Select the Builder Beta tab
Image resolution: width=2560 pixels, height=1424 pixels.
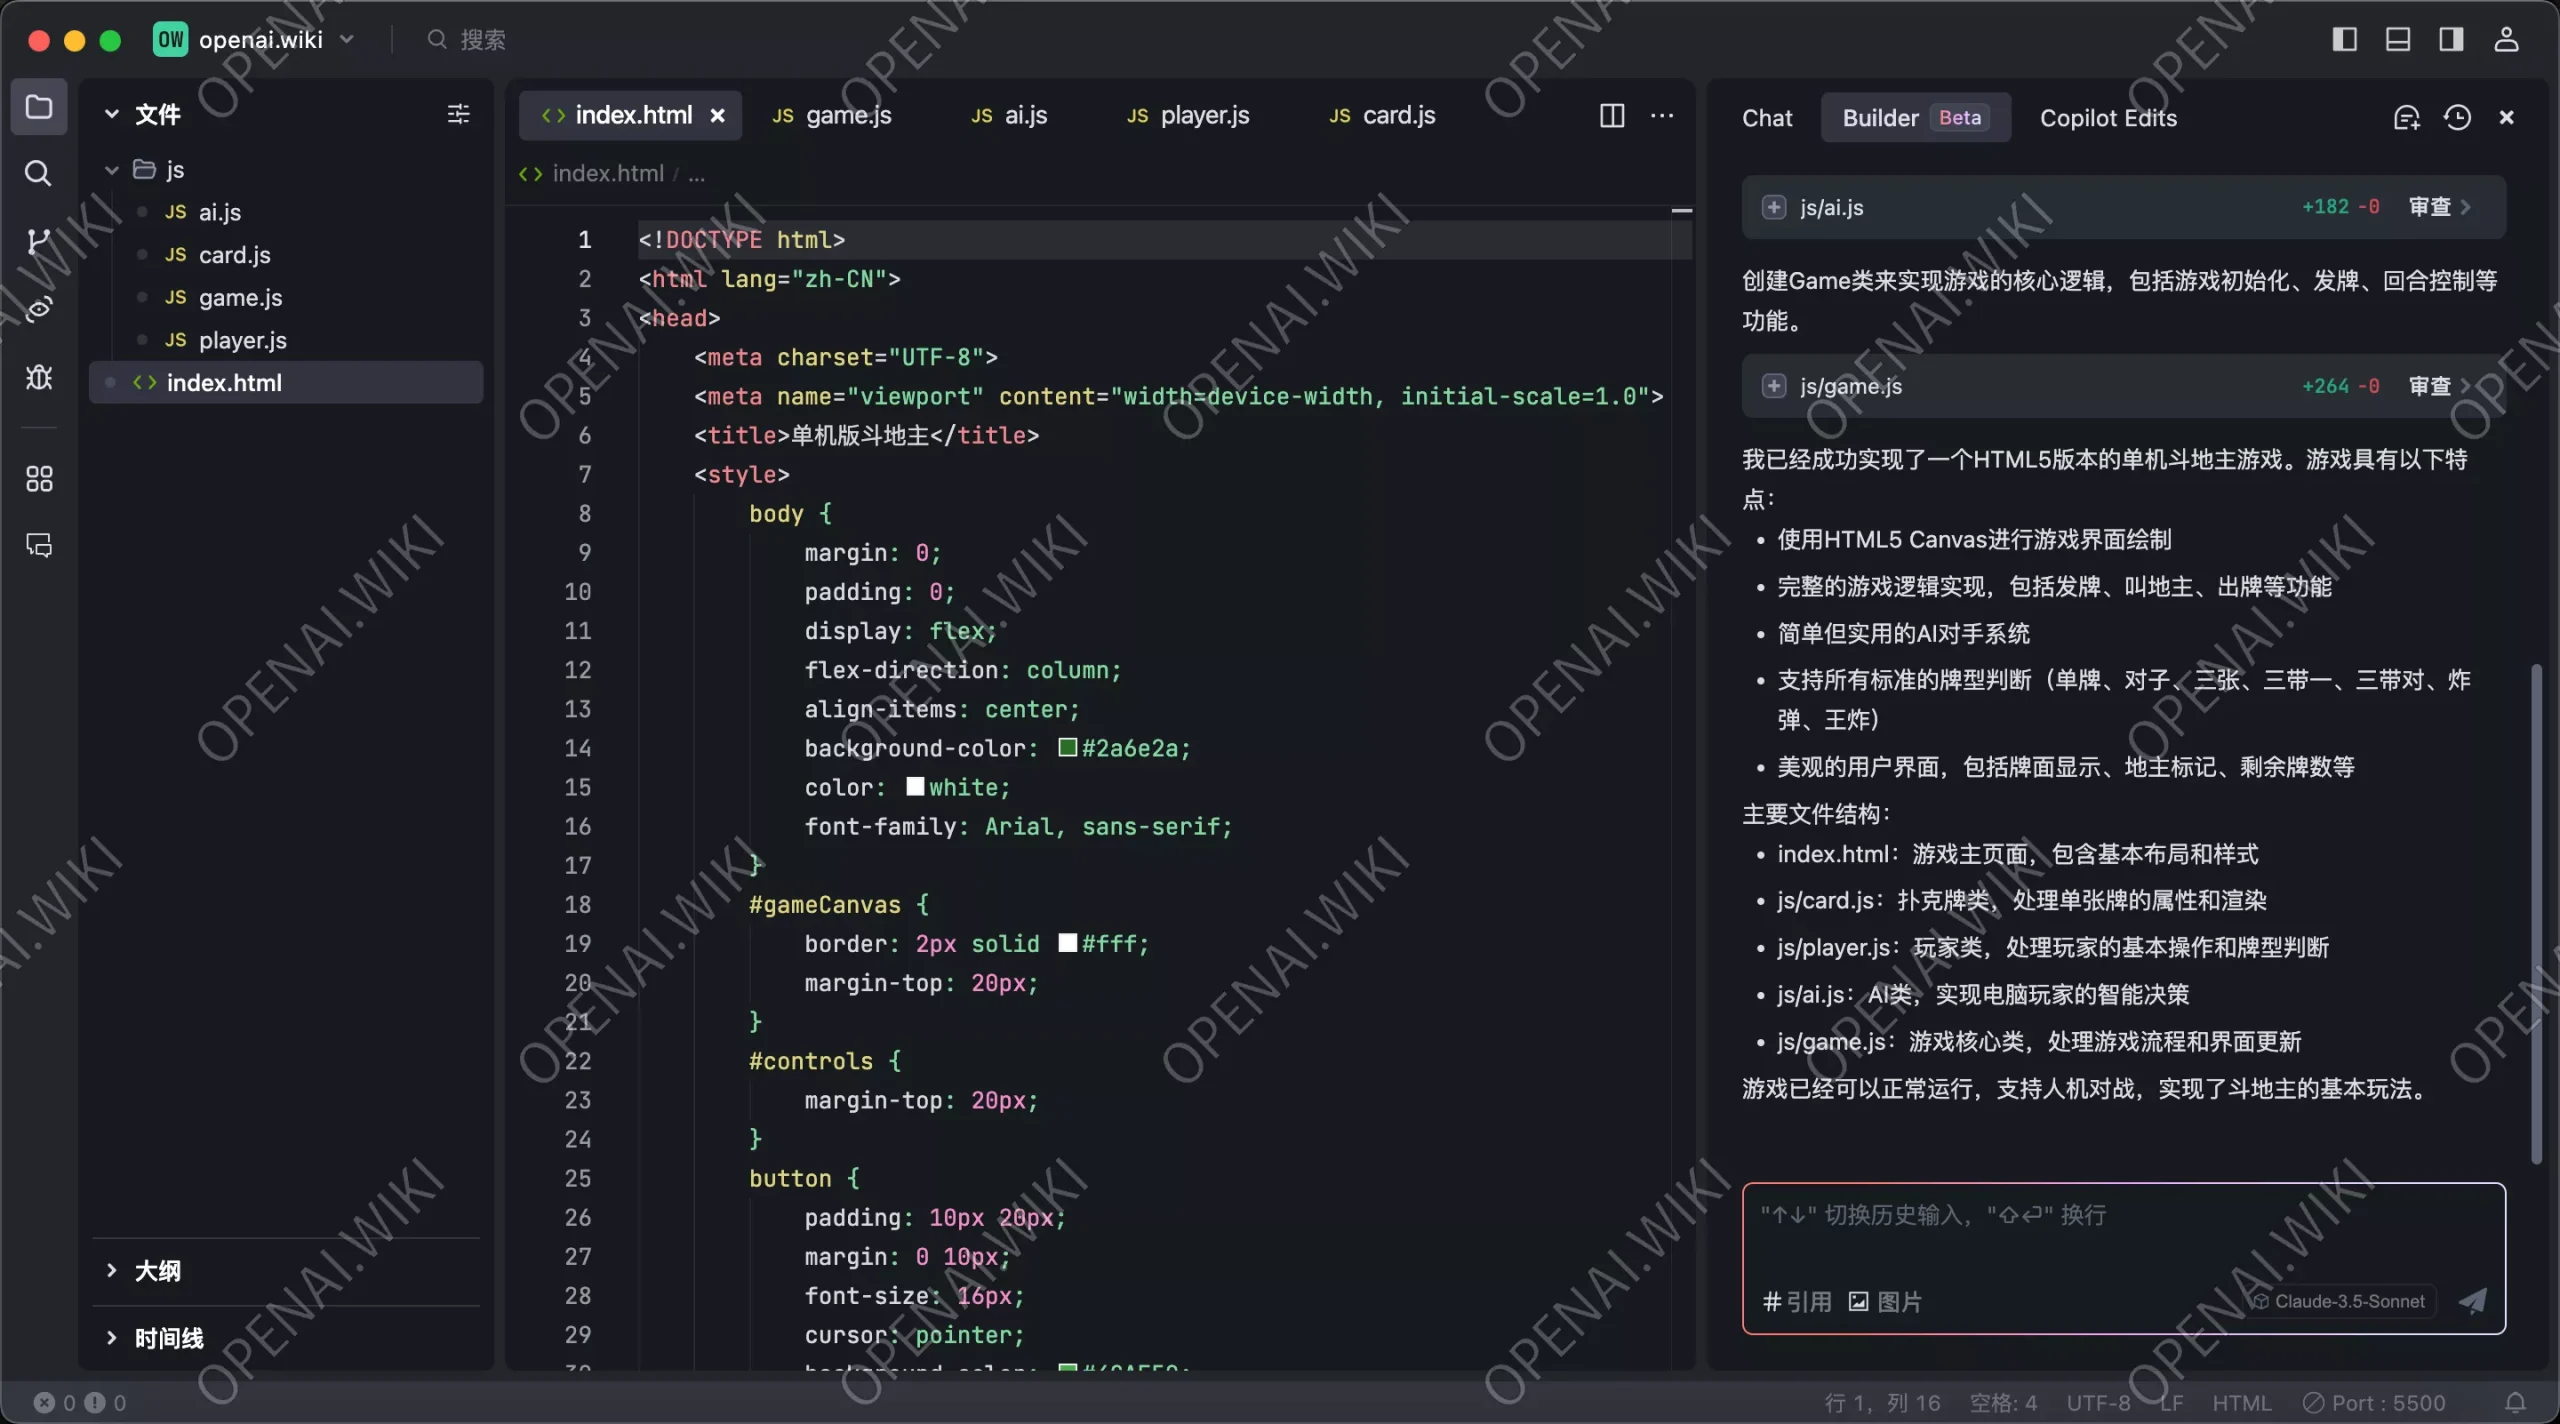[x=1914, y=118]
